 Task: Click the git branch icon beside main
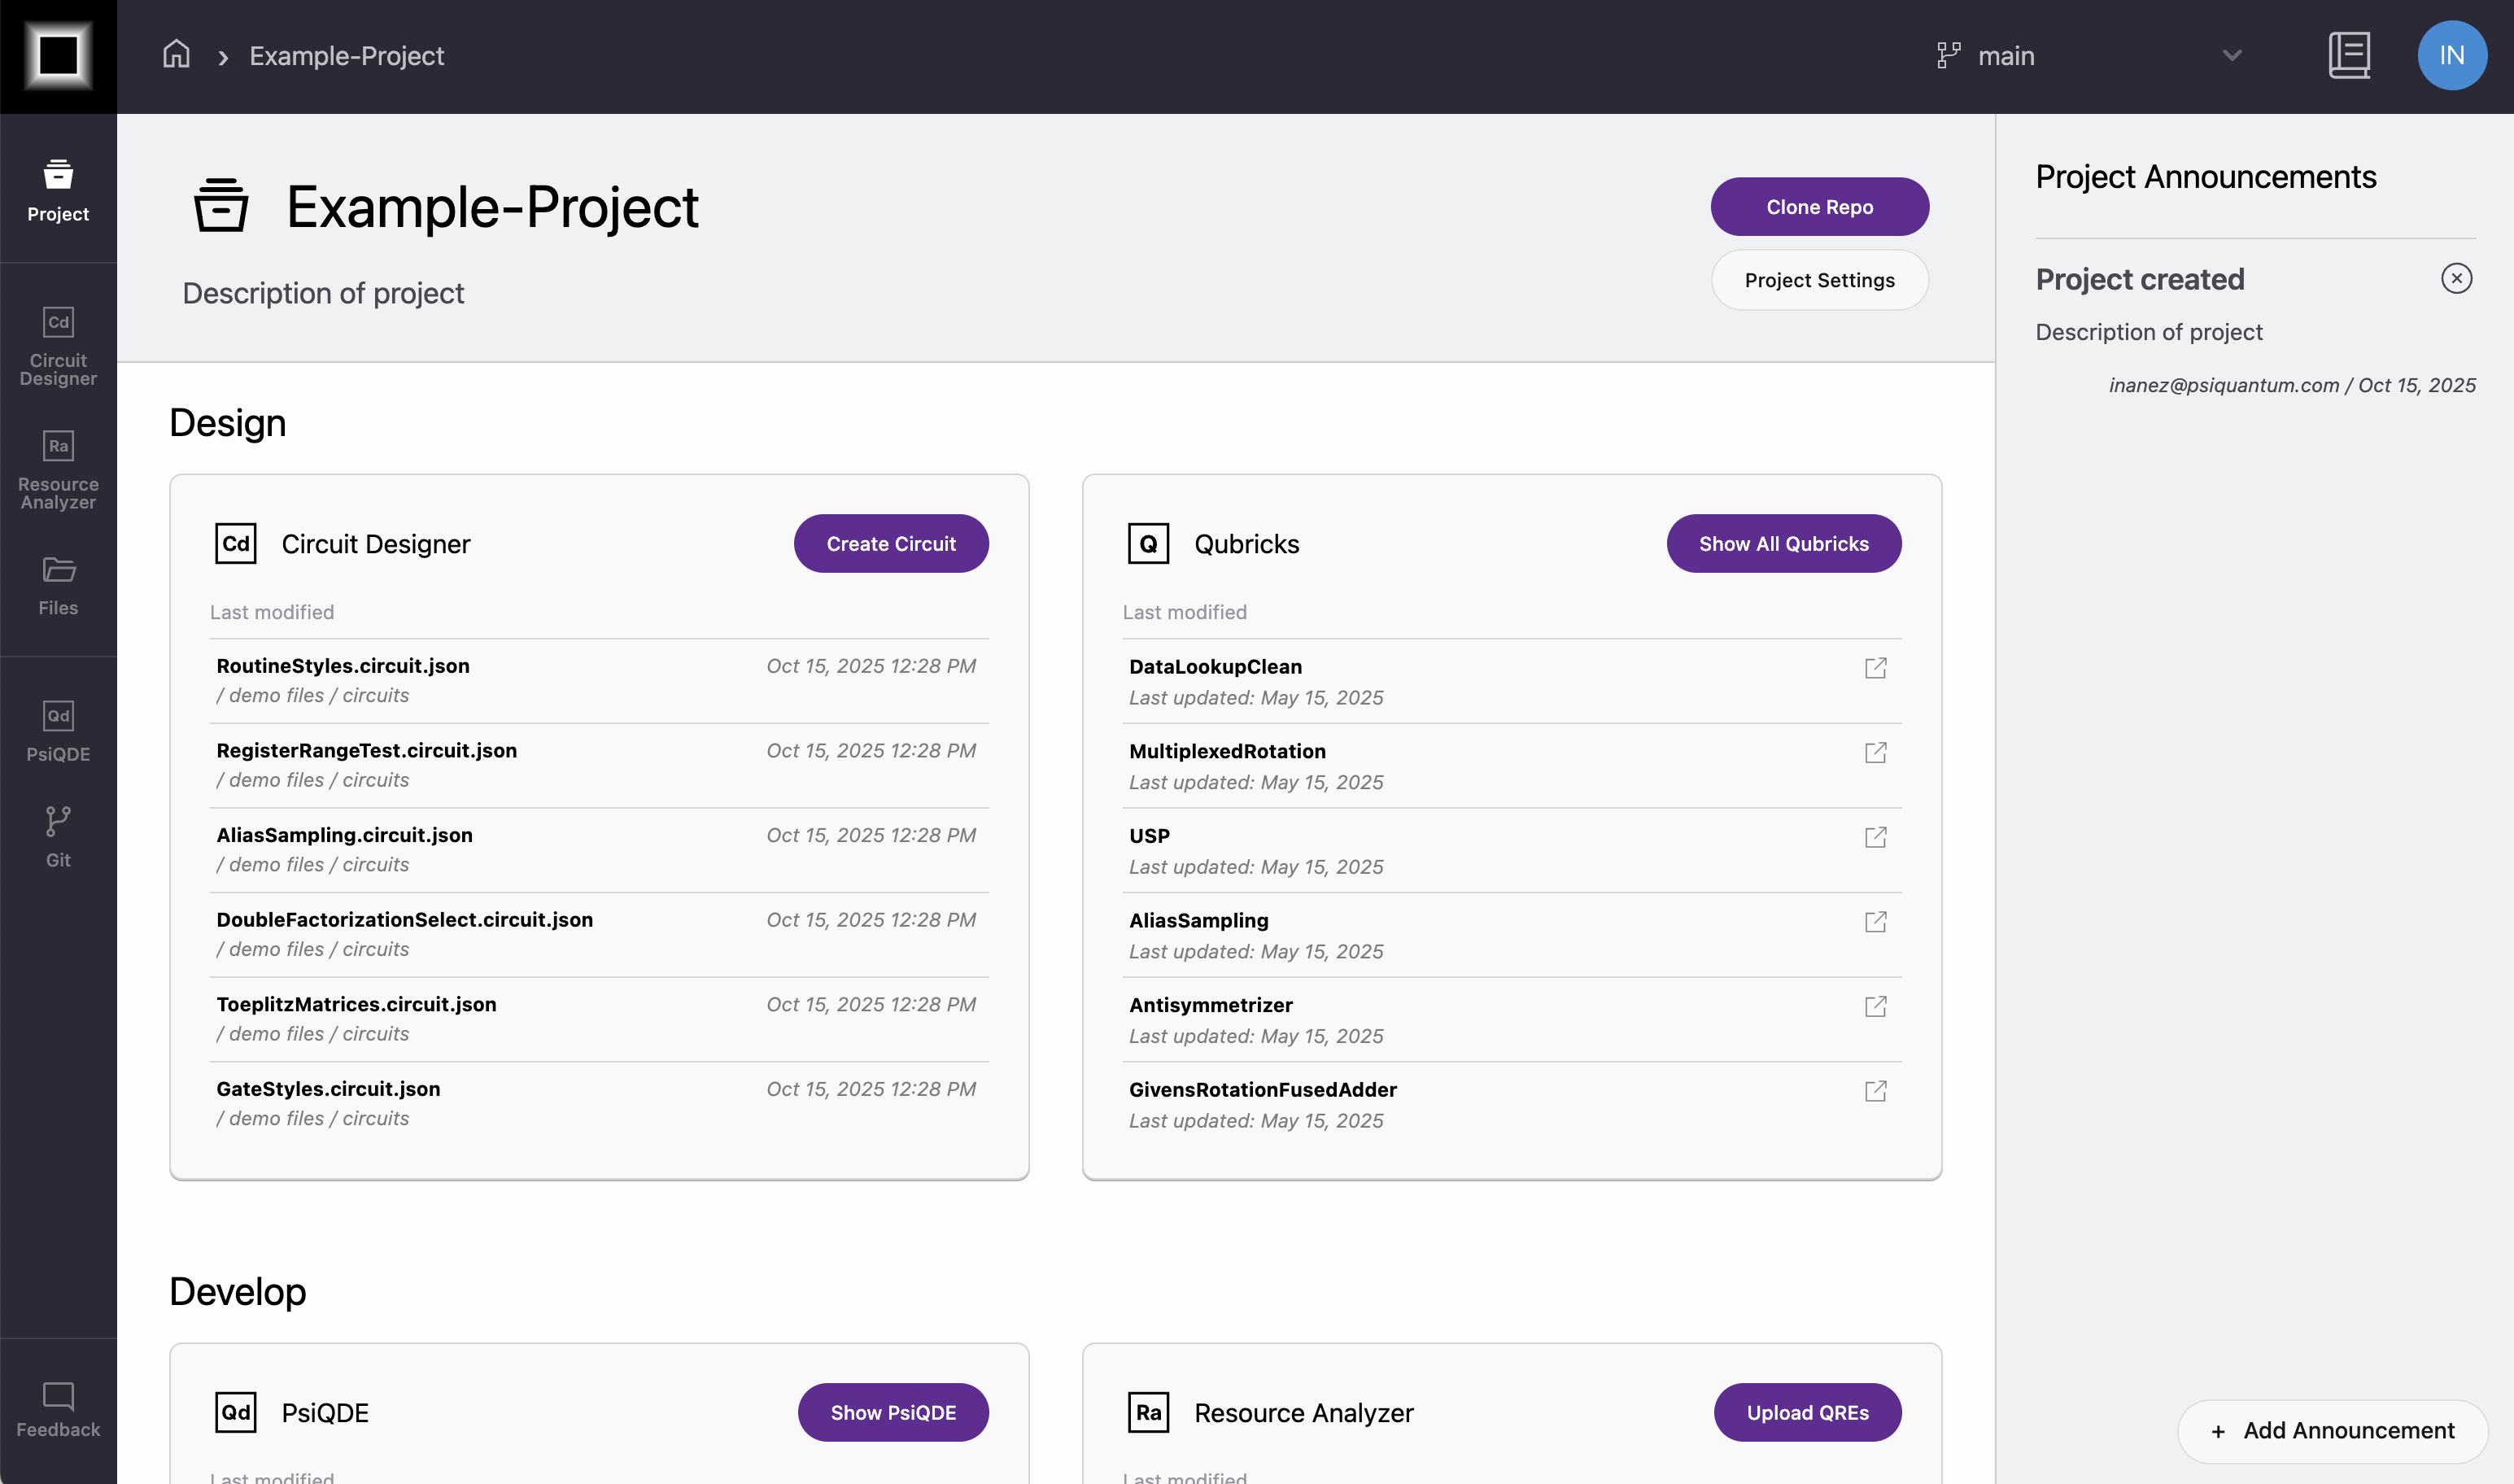[x=1949, y=55]
